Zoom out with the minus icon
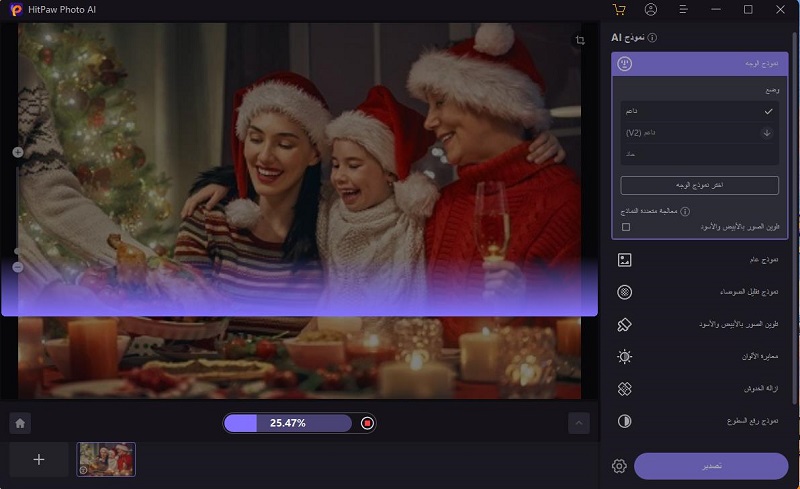 (18, 267)
